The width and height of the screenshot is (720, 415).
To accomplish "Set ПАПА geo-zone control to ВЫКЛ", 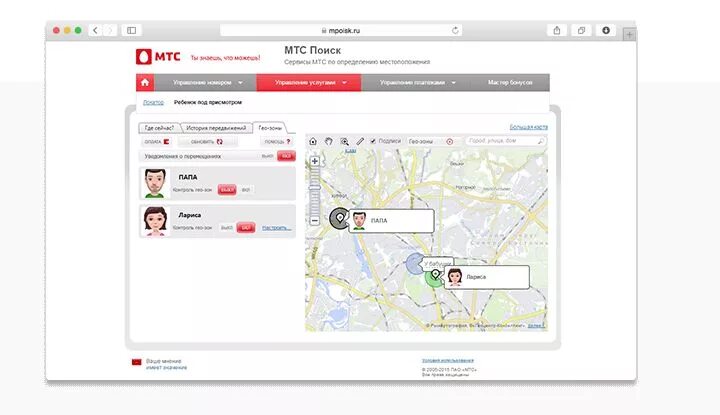I will (x=227, y=190).
